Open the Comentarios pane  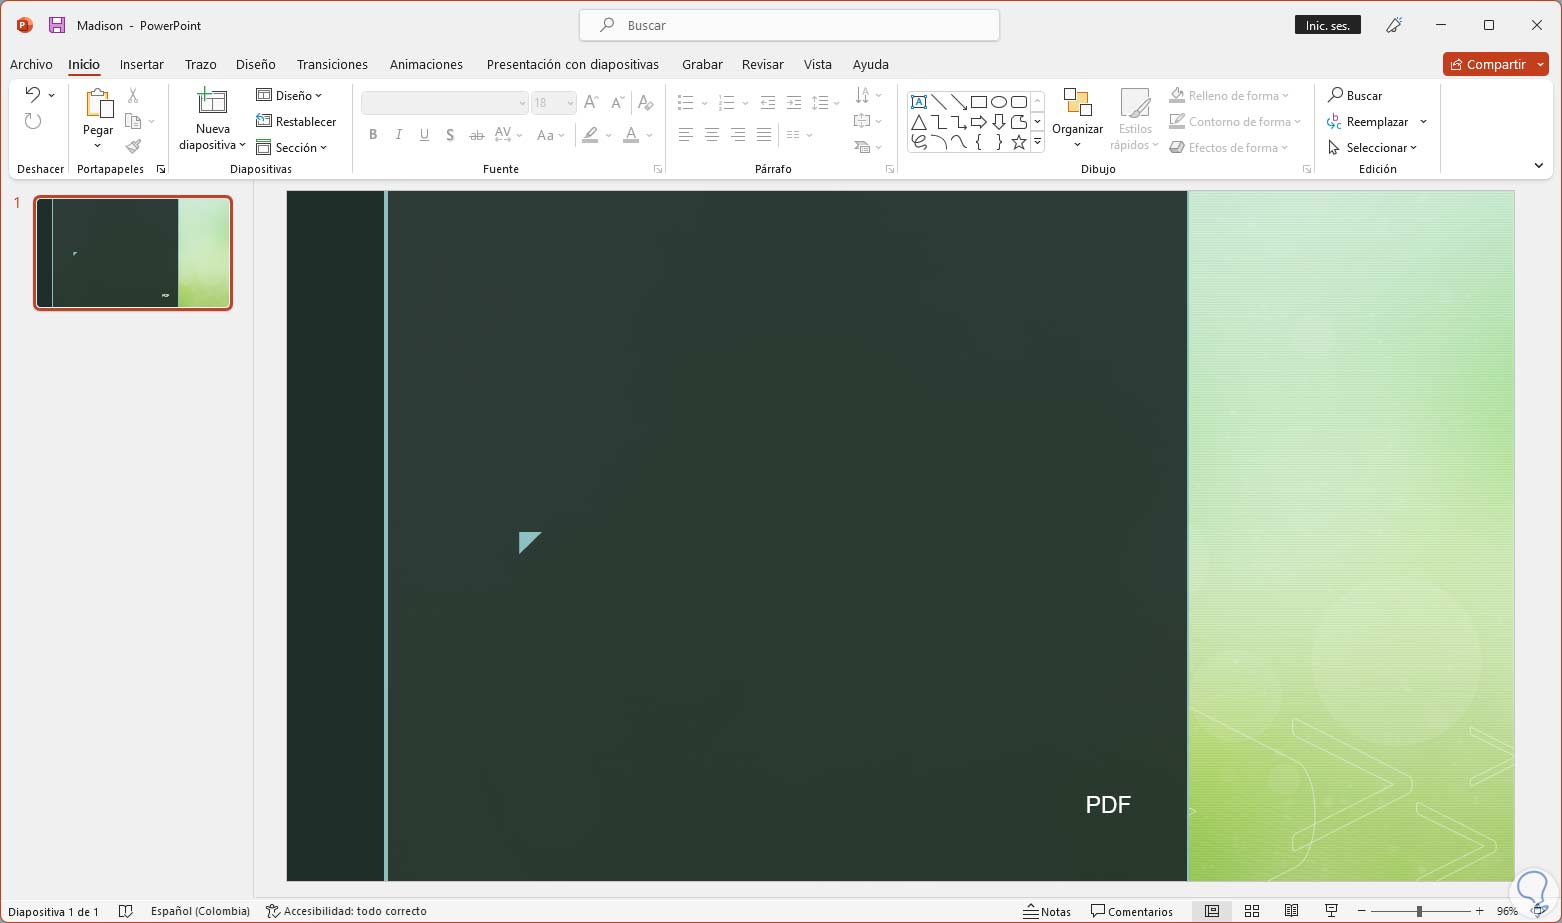point(1132,911)
